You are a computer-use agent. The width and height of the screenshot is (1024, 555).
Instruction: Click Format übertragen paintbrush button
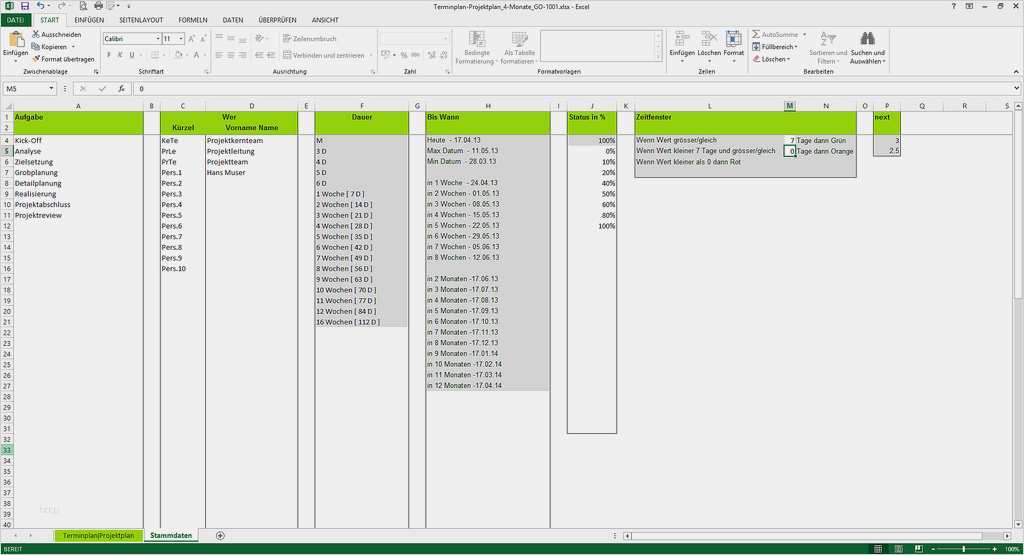63,59
